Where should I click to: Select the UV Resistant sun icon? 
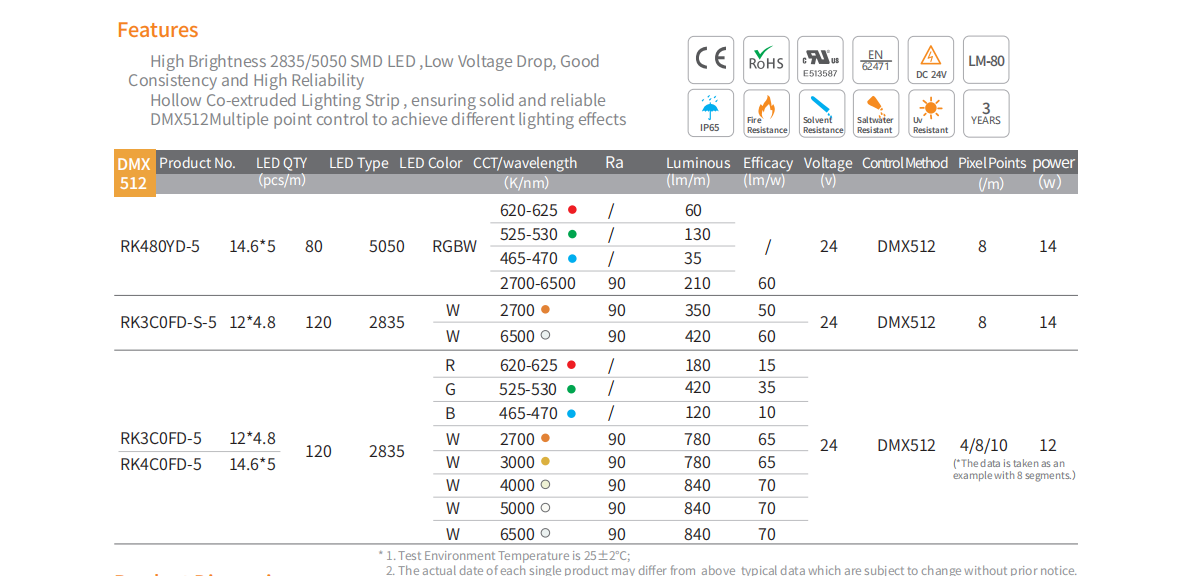coord(930,114)
